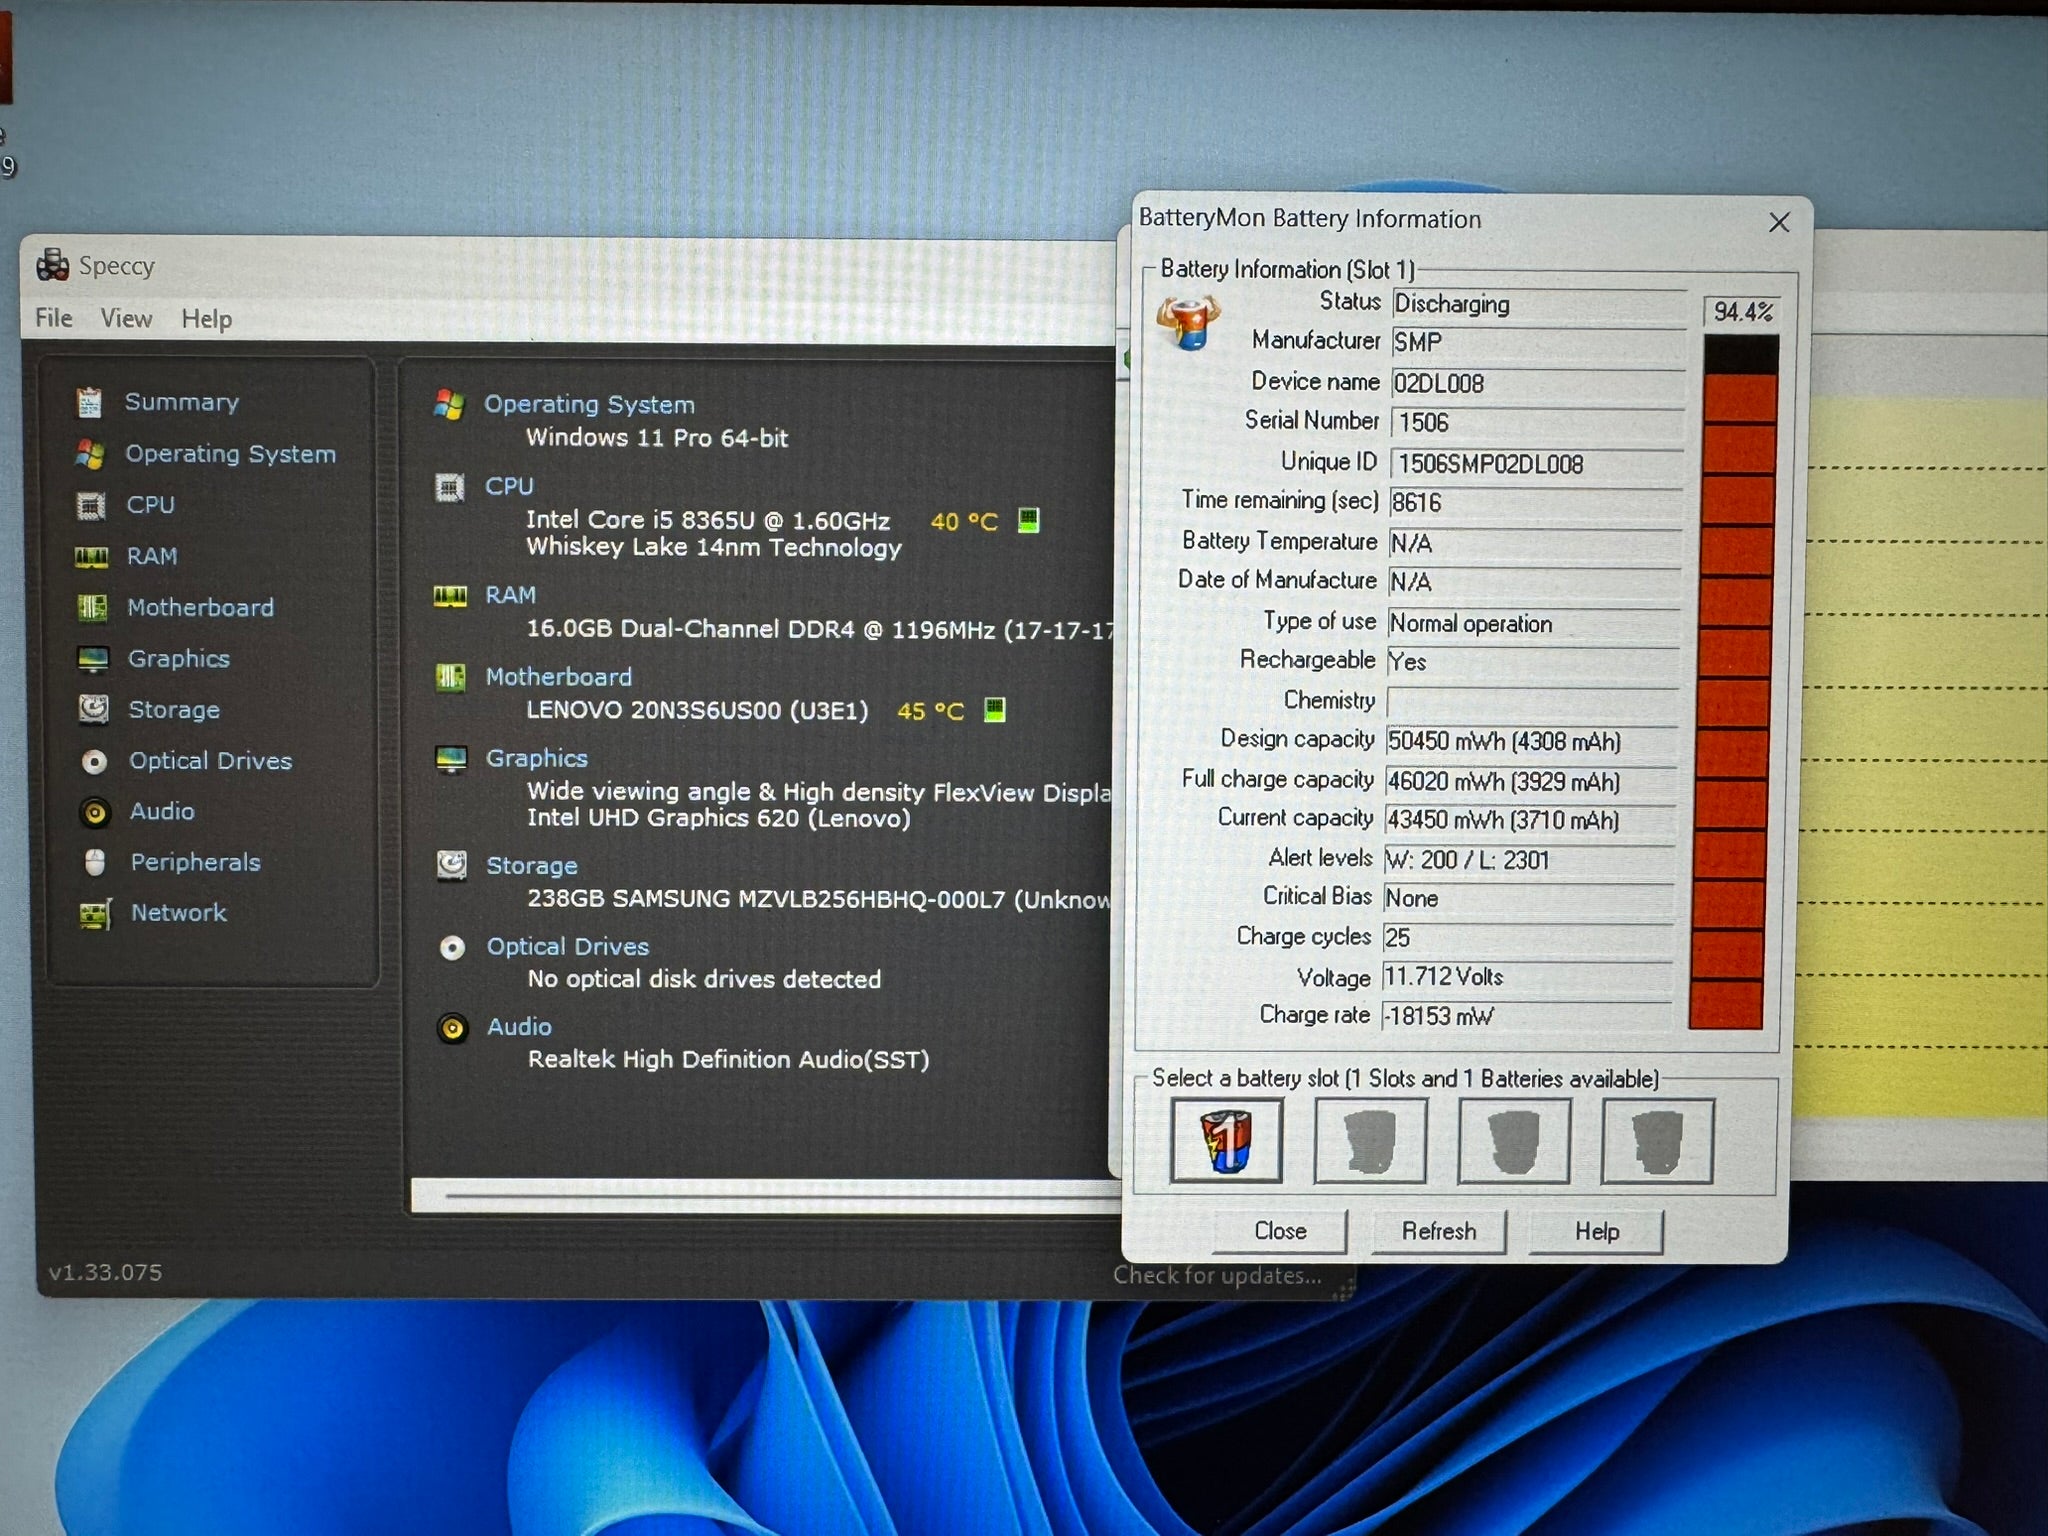Click Help button in BatteryMon dialog

[x=1596, y=1232]
